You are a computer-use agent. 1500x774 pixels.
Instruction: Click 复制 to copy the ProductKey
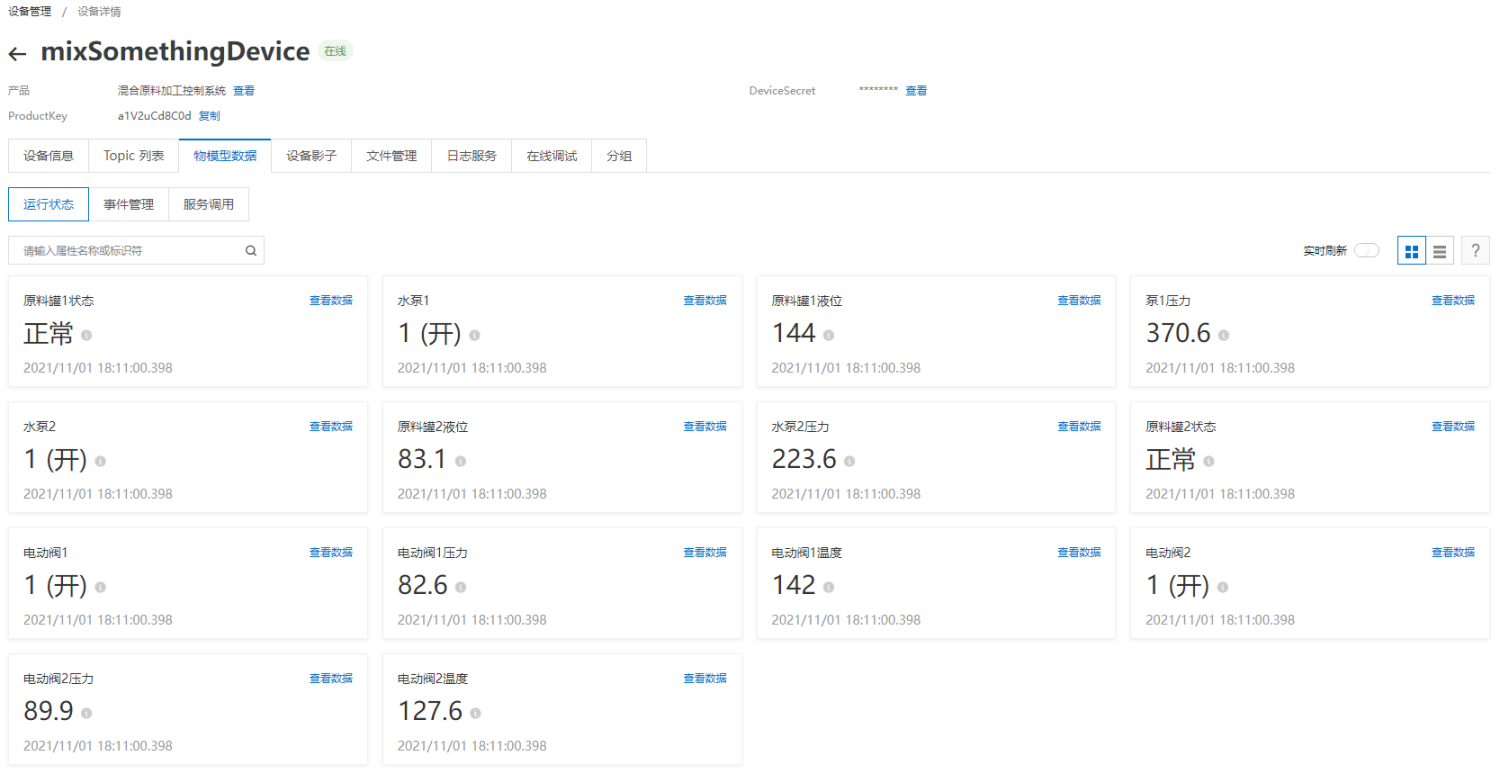point(209,116)
